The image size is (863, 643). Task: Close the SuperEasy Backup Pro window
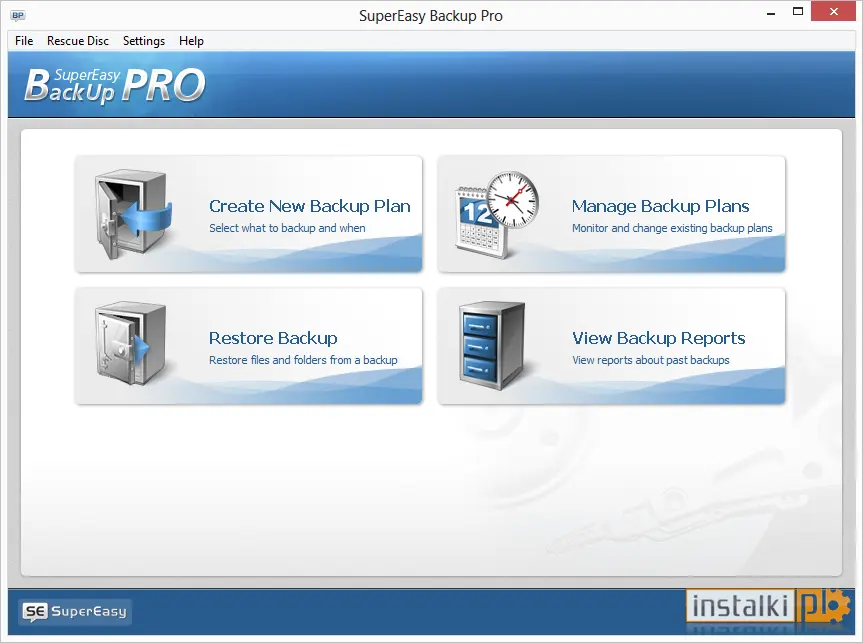click(x=833, y=12)
